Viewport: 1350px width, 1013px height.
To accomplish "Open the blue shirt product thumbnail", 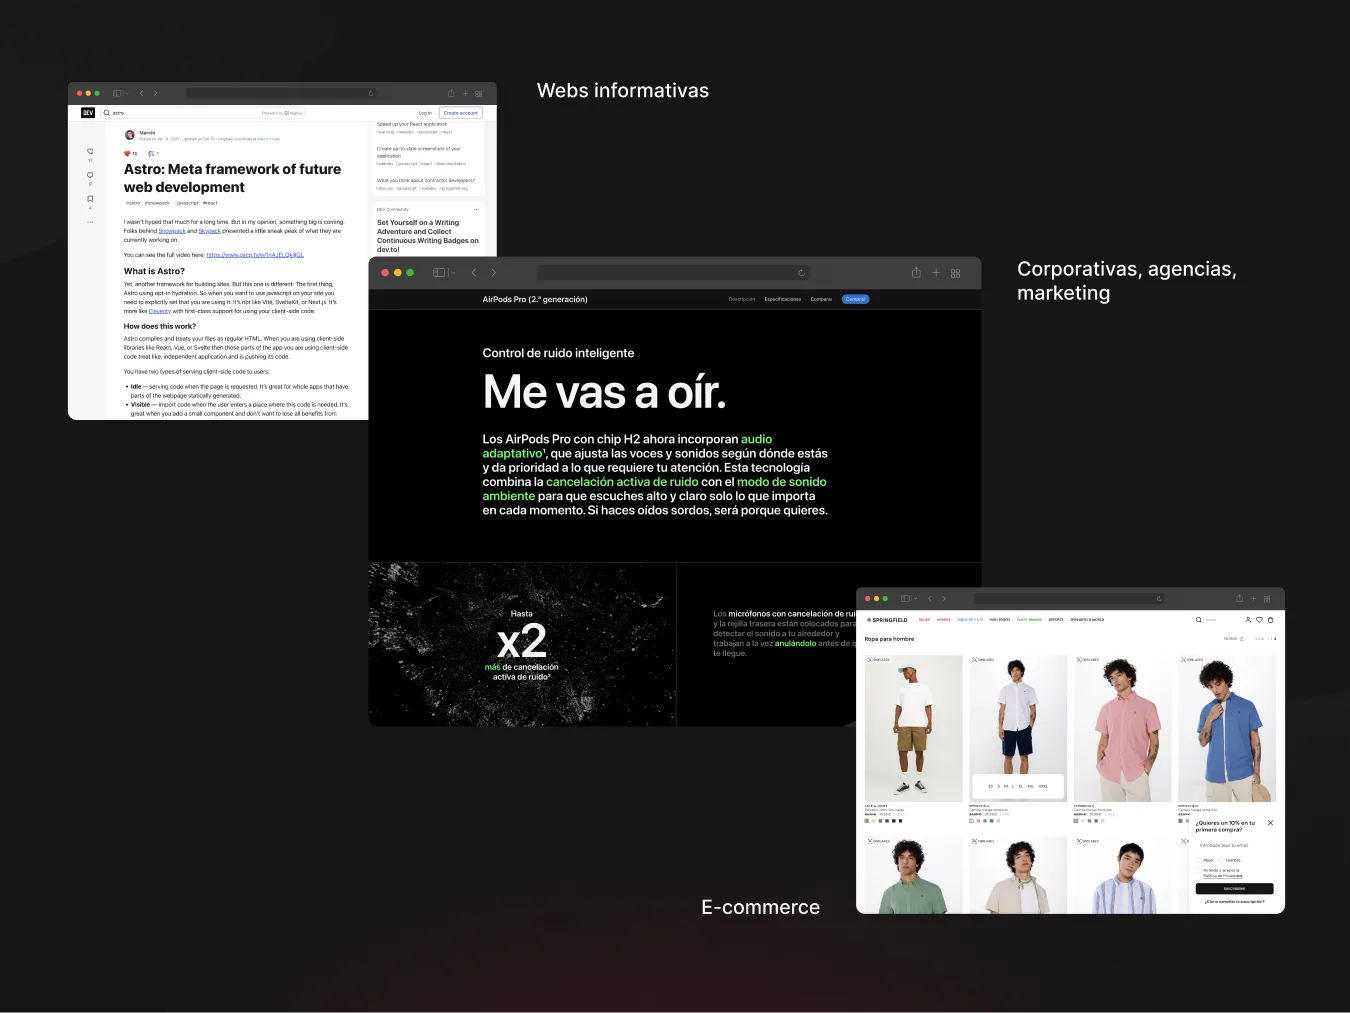I will tap(1227, 729).
